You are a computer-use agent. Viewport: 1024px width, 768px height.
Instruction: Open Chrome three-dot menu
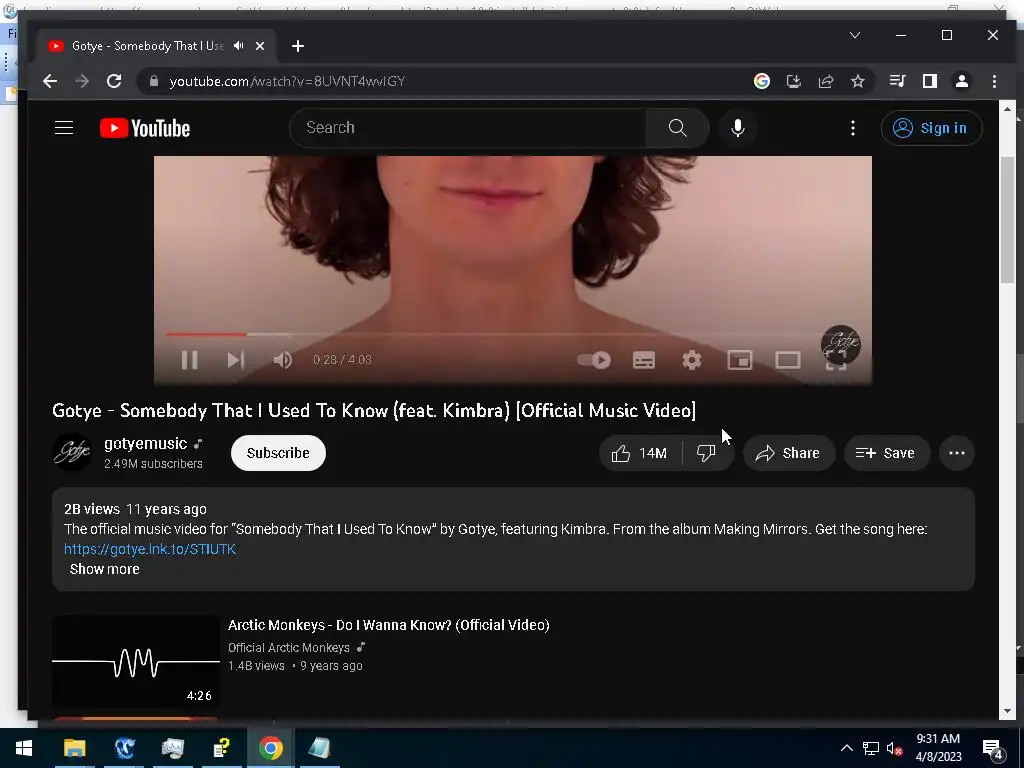coord(994,81)
